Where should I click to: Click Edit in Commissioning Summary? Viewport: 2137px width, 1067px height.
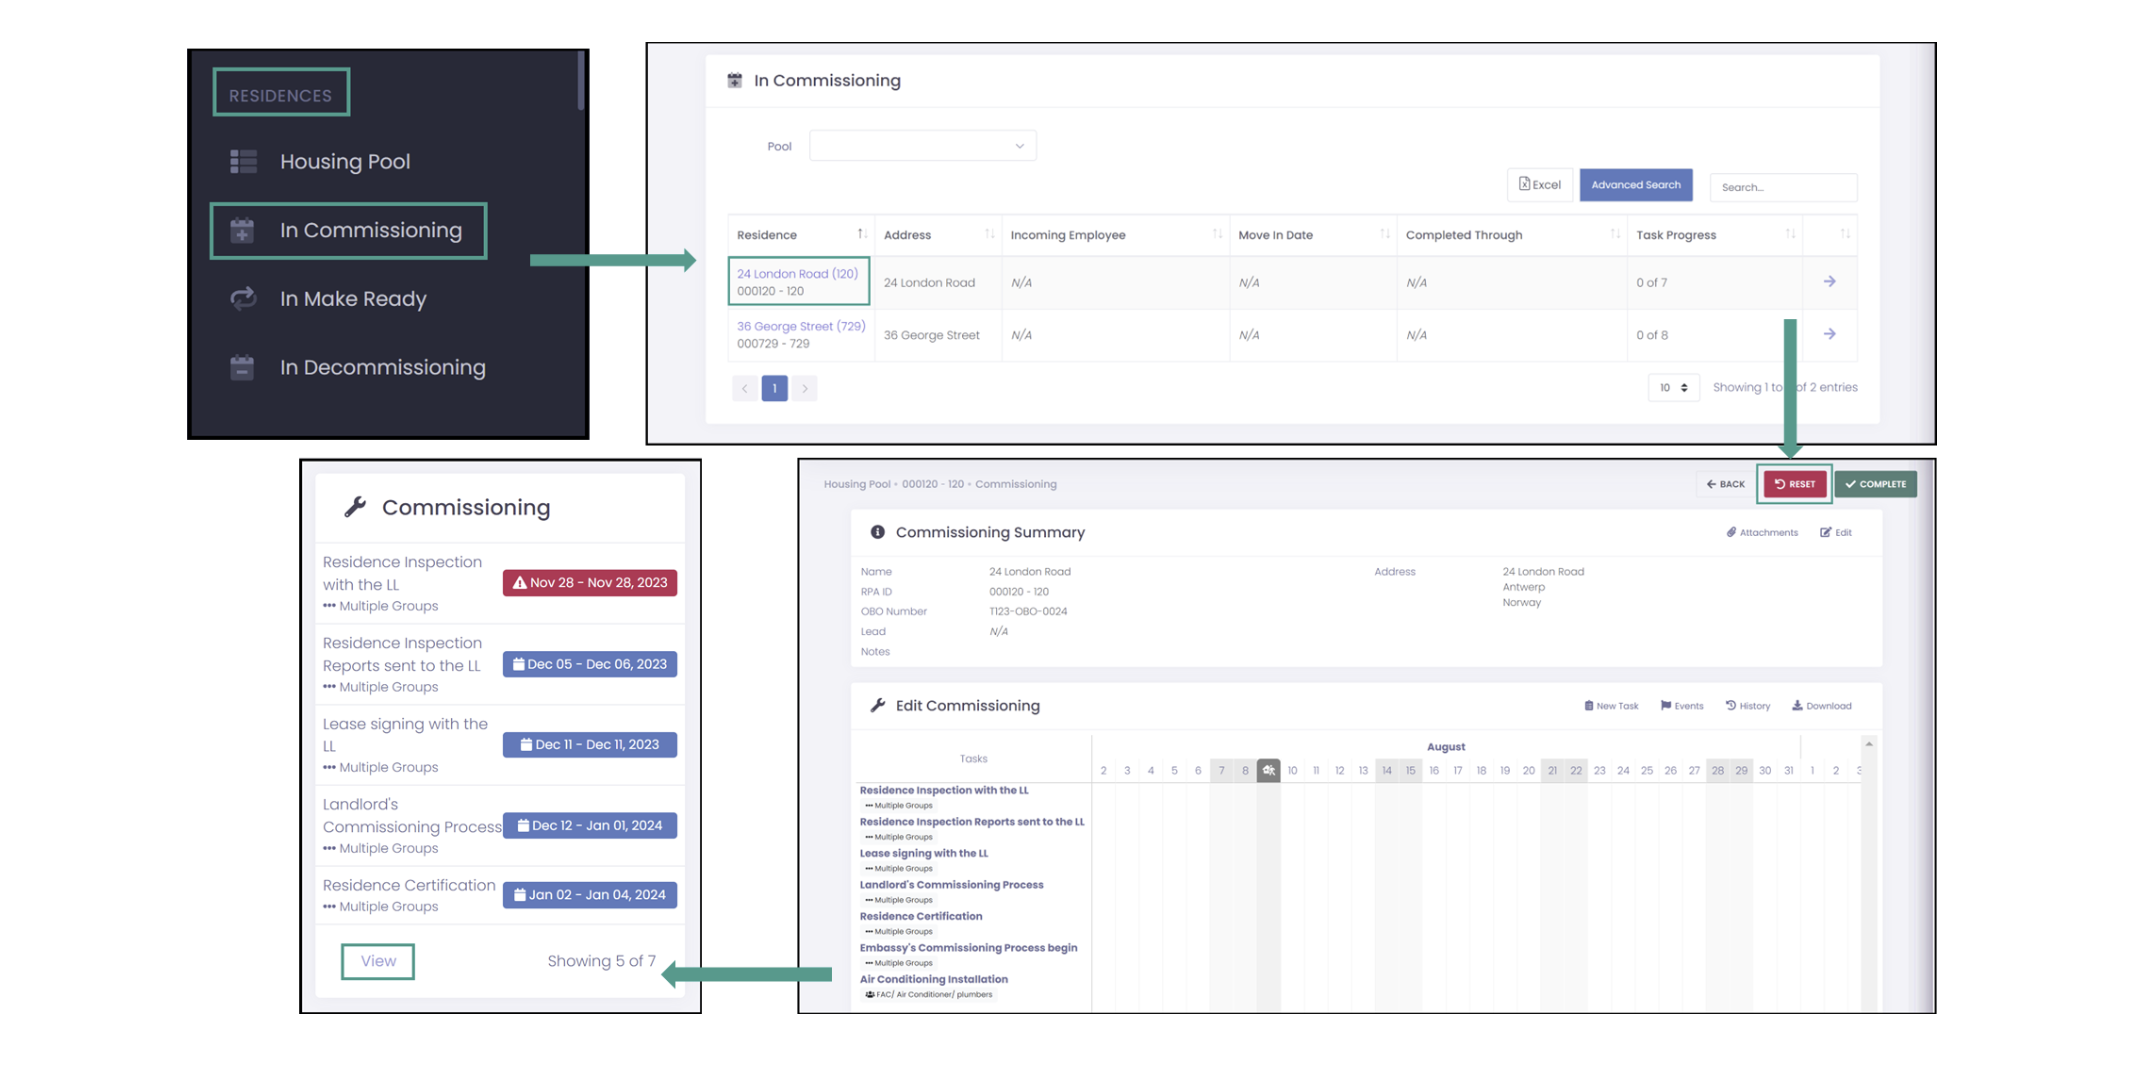coord(1836,532)
